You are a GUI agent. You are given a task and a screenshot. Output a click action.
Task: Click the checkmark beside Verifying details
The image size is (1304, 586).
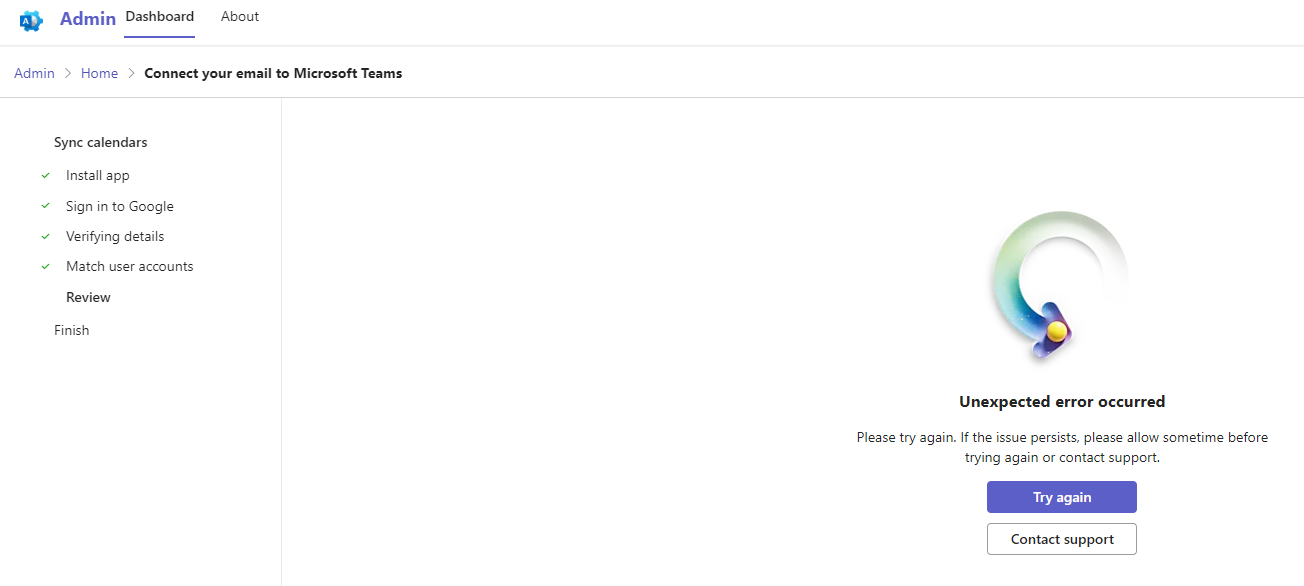pos(46,237)
